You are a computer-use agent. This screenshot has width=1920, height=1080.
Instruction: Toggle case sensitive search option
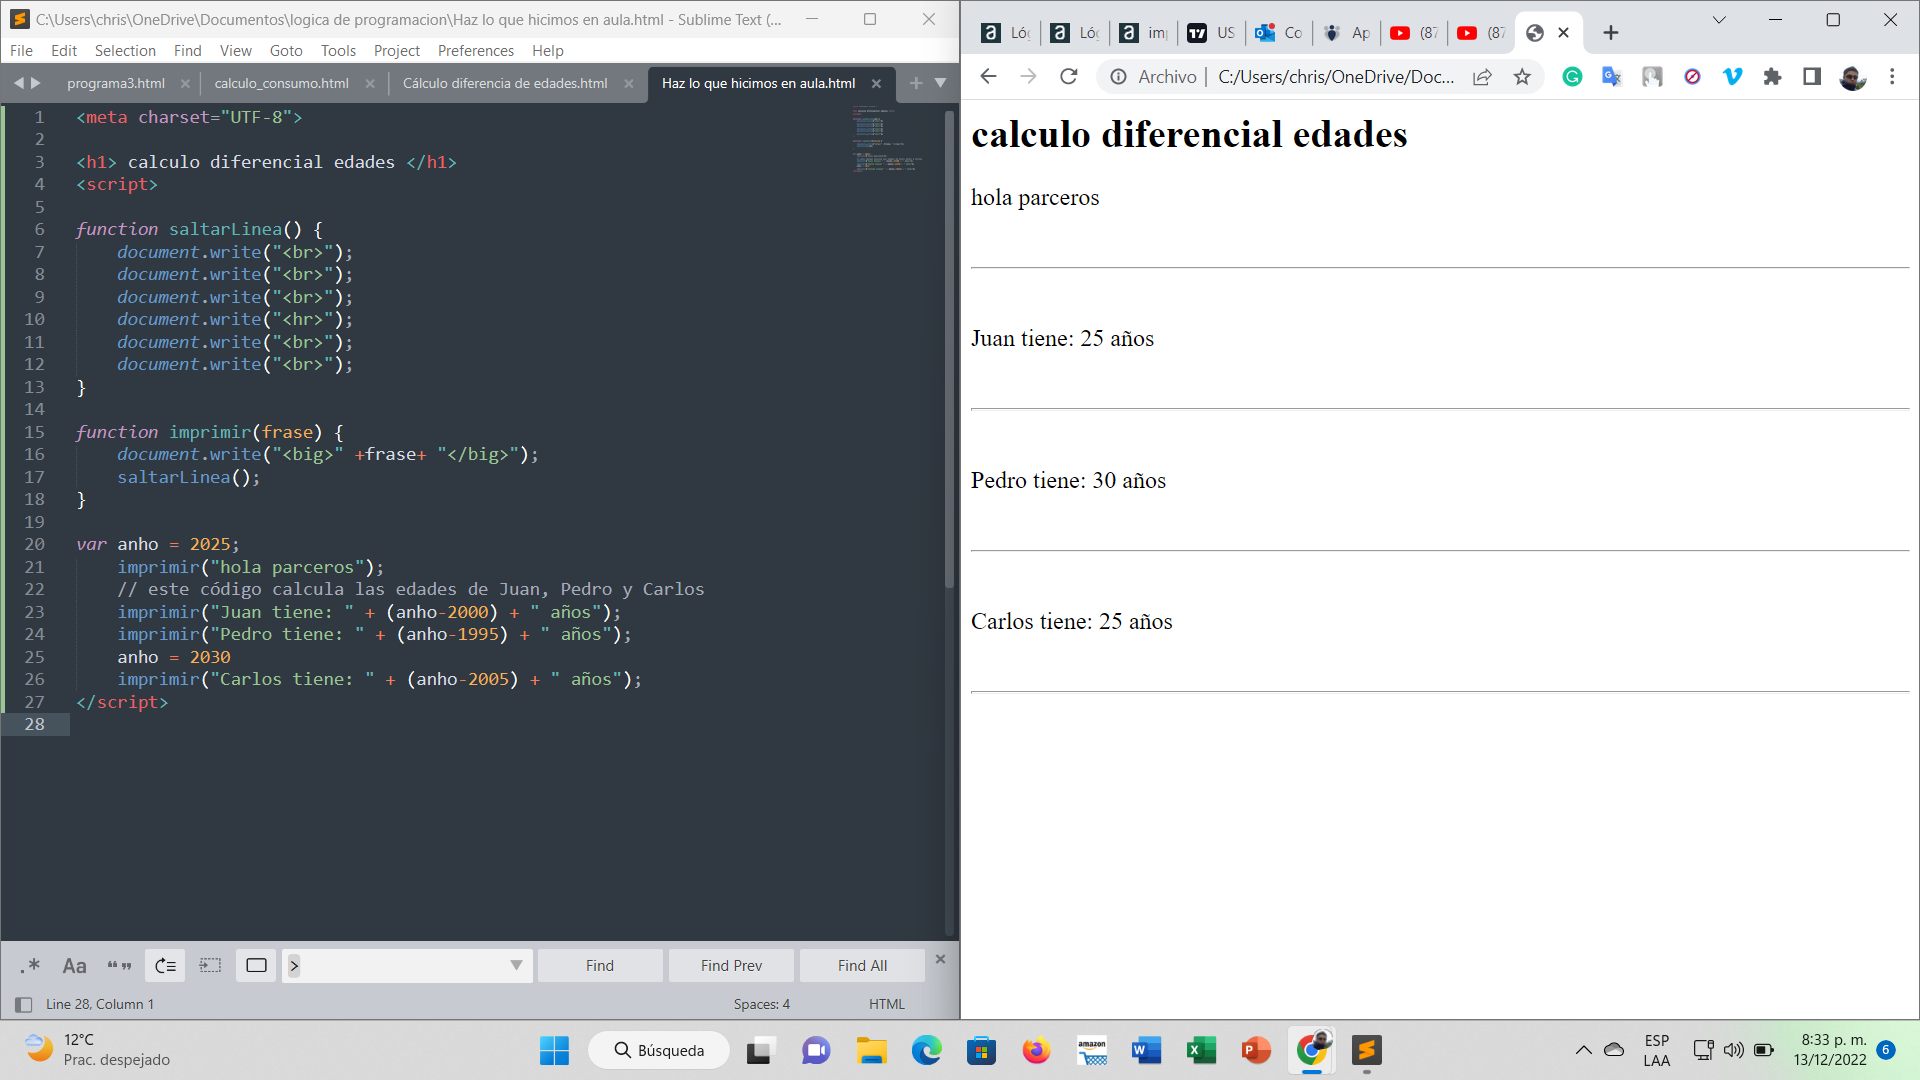[75, 965]
